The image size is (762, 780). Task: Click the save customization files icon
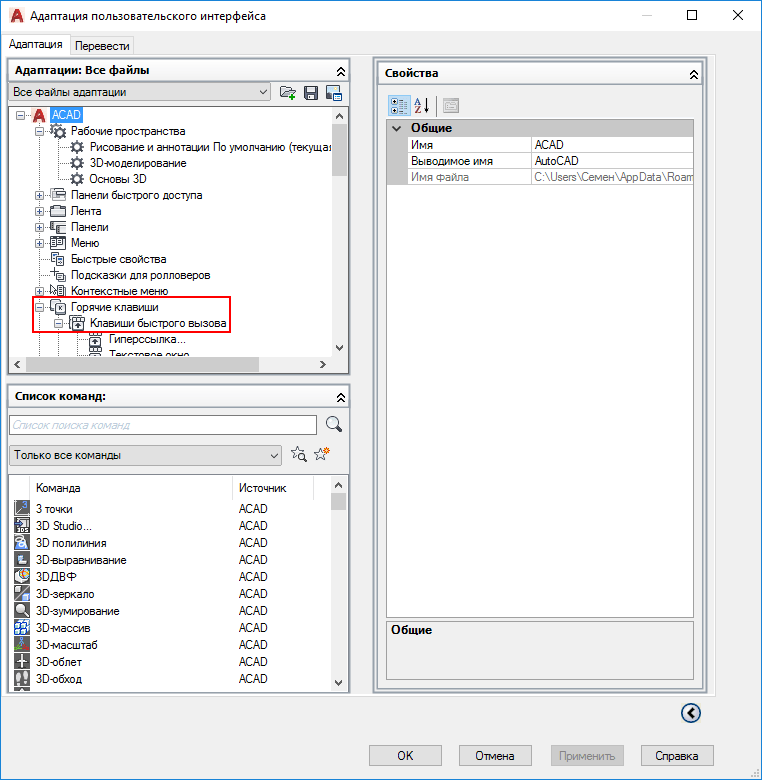click(311, 92)
